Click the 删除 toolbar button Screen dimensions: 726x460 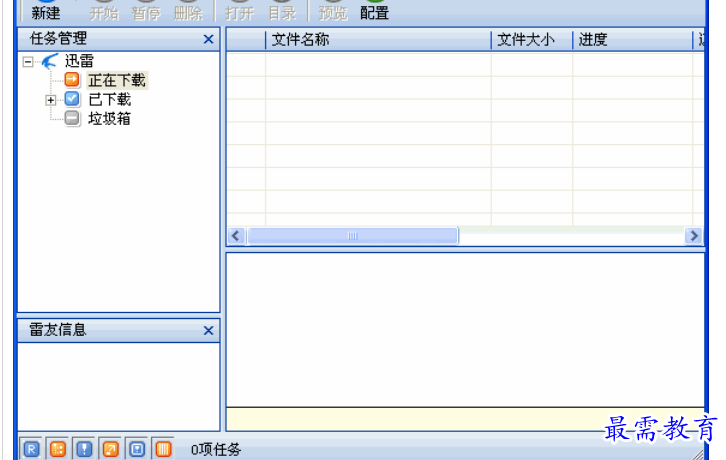click(x=188, y=11)
